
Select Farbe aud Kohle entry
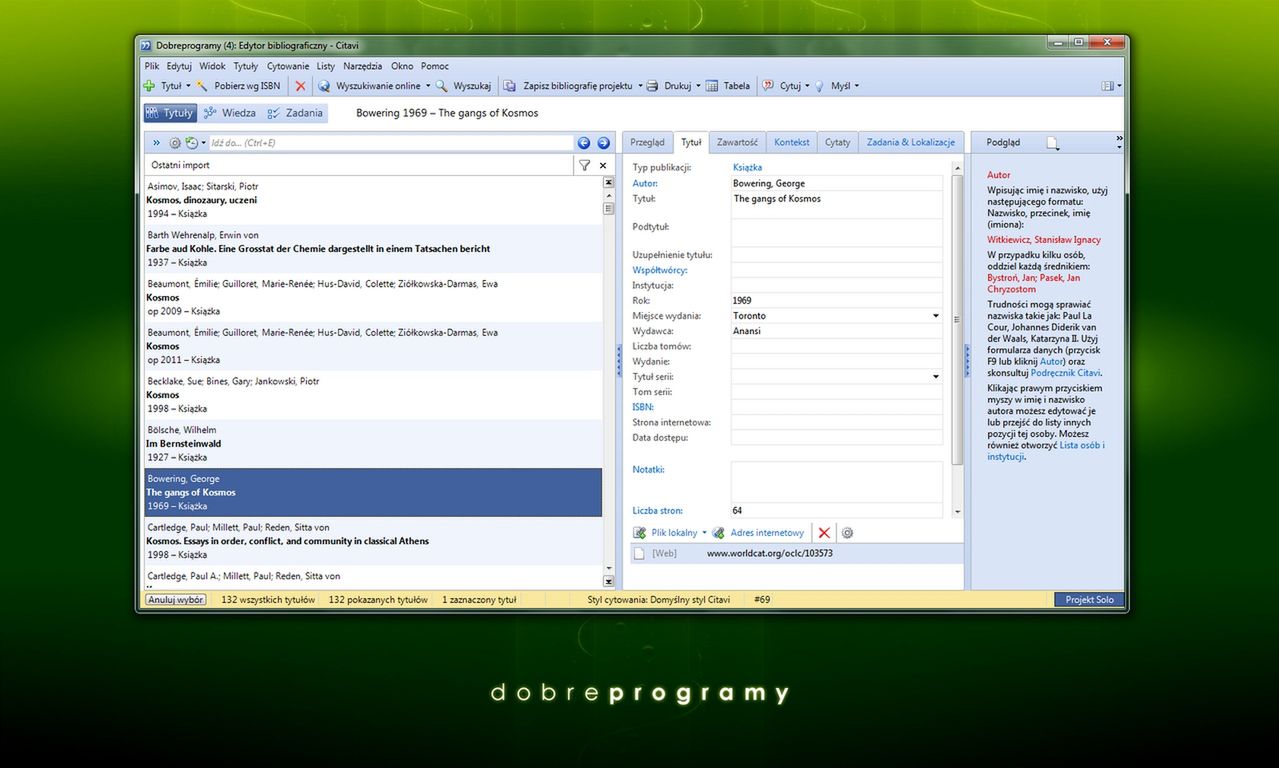click(x=373, y=249)
